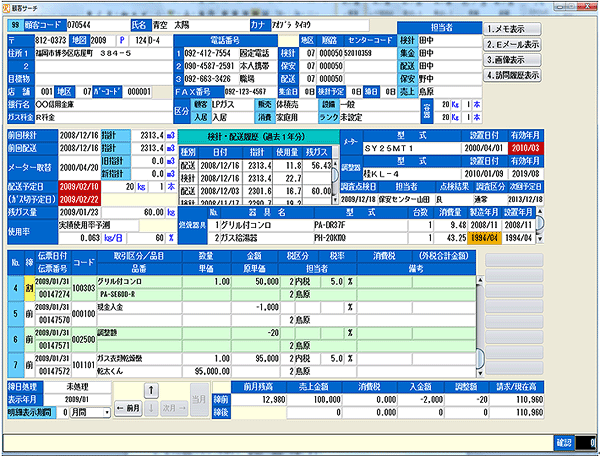Image resolution: width=600 pixels, height=456 pixels.
Task: Click the 3.画像表示 button
Action: pos(512,60)
